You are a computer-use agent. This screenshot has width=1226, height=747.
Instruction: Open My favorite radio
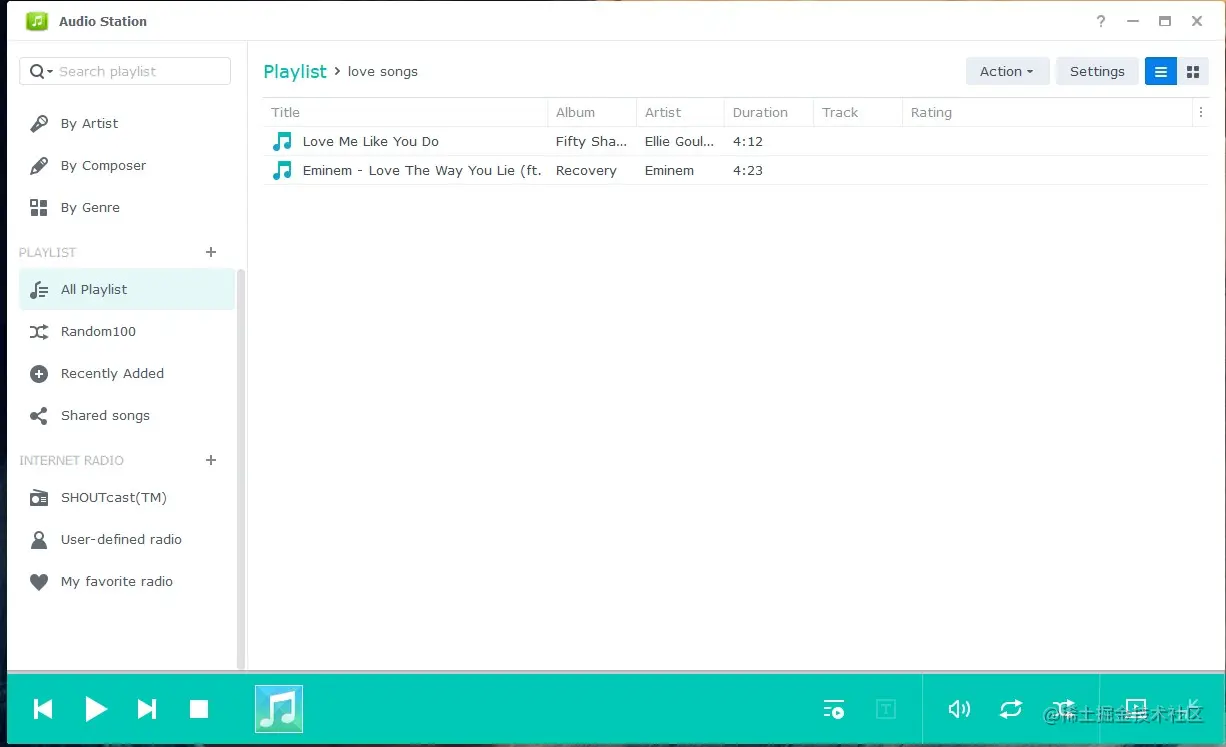click(127, 581)
